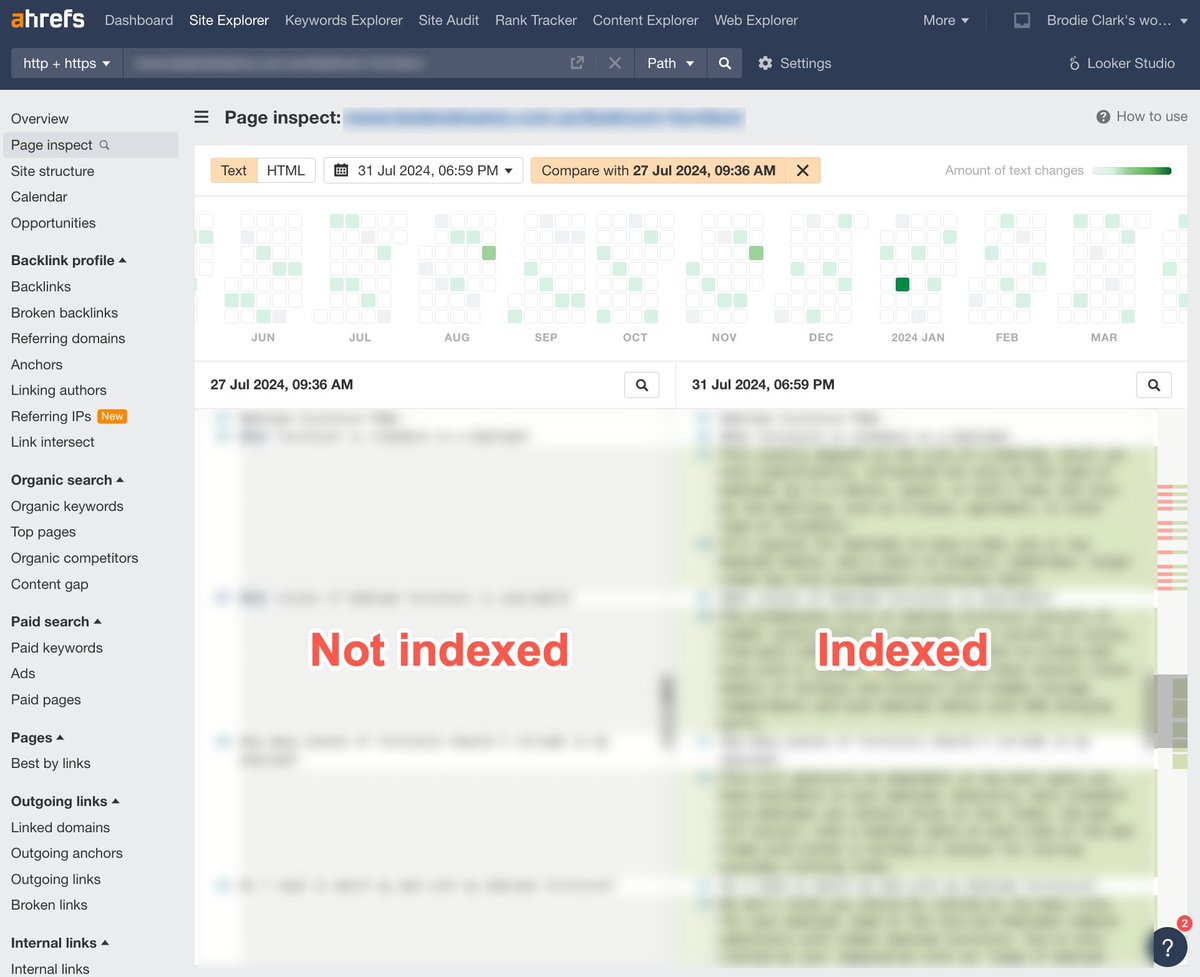
Task: Click How to use help link
Action: 1142,116
